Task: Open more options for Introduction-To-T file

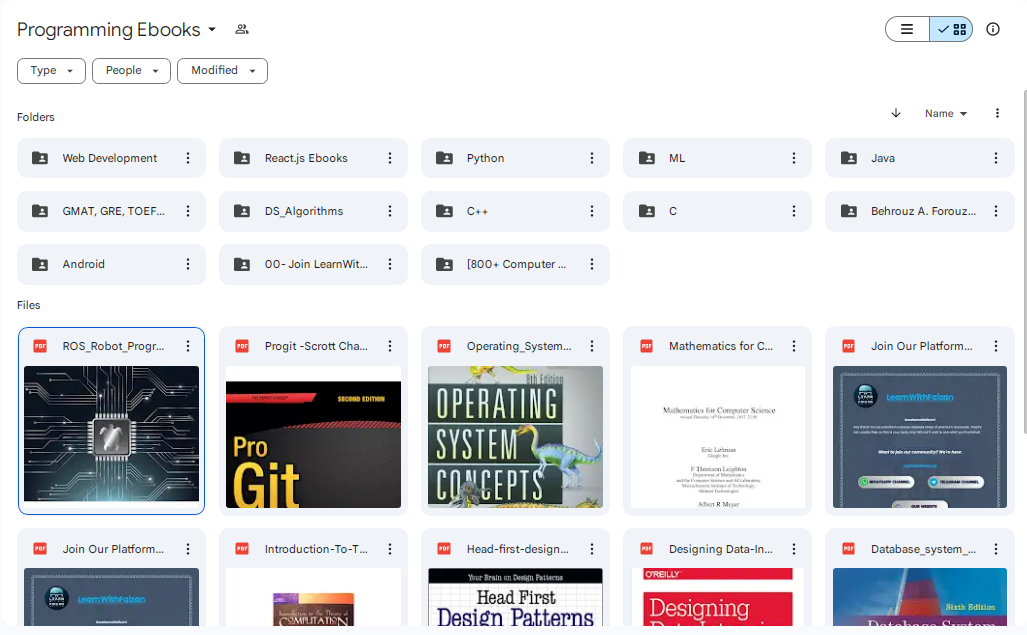Action: 390,549
